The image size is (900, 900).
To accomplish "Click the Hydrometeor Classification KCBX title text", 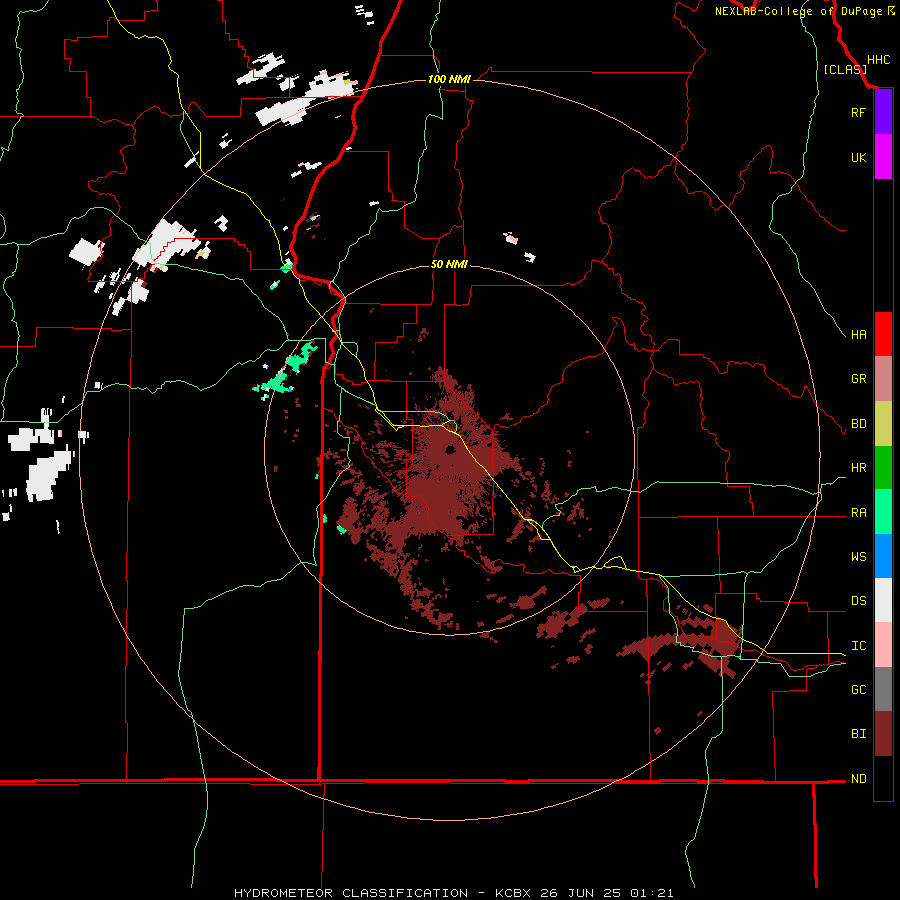I will pyautogui.click(x=453, y=893).
